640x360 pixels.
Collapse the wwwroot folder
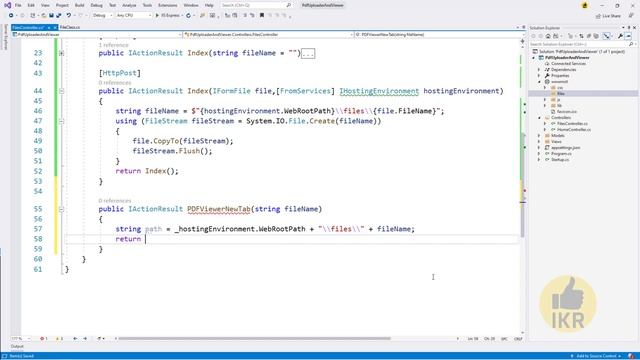pyautogui.click(x=539, y=82)
